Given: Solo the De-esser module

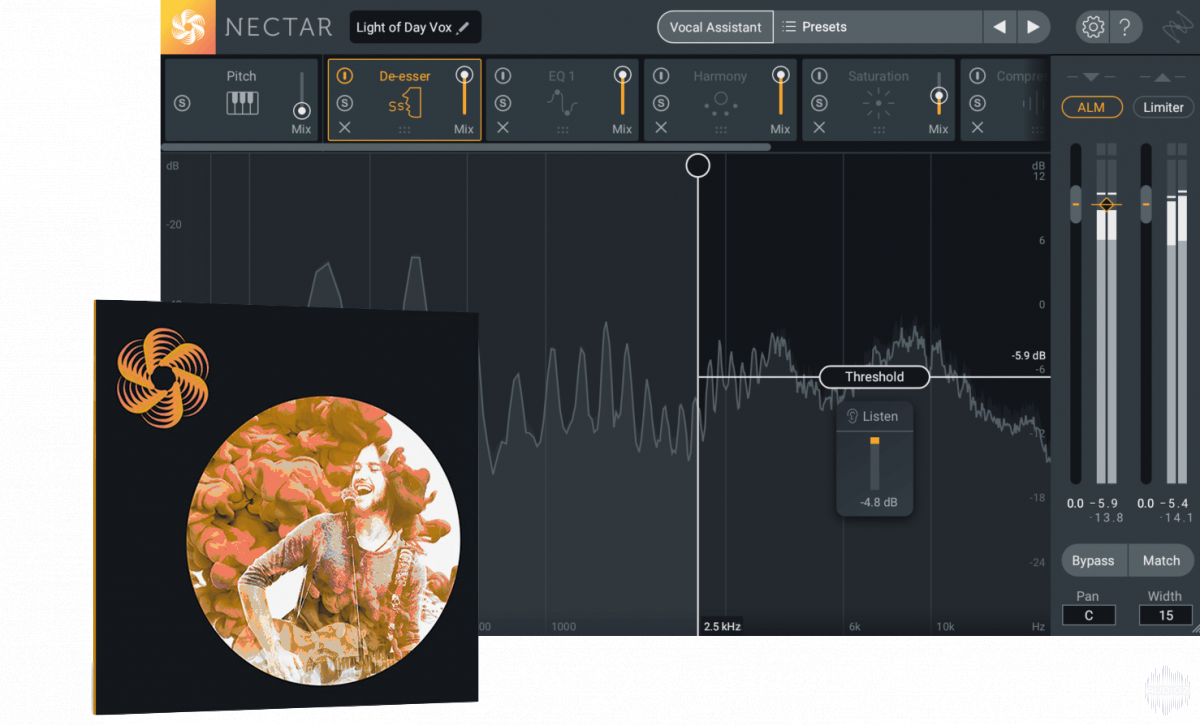Looking at the screenshot, I should click(x=344, y=103).
